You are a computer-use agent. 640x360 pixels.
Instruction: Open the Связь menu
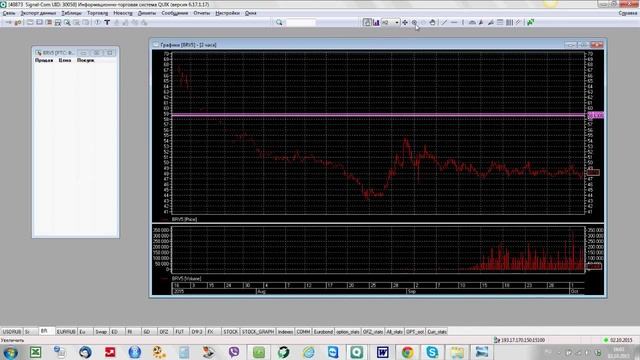pyautogui.click(x=9, y=13)
